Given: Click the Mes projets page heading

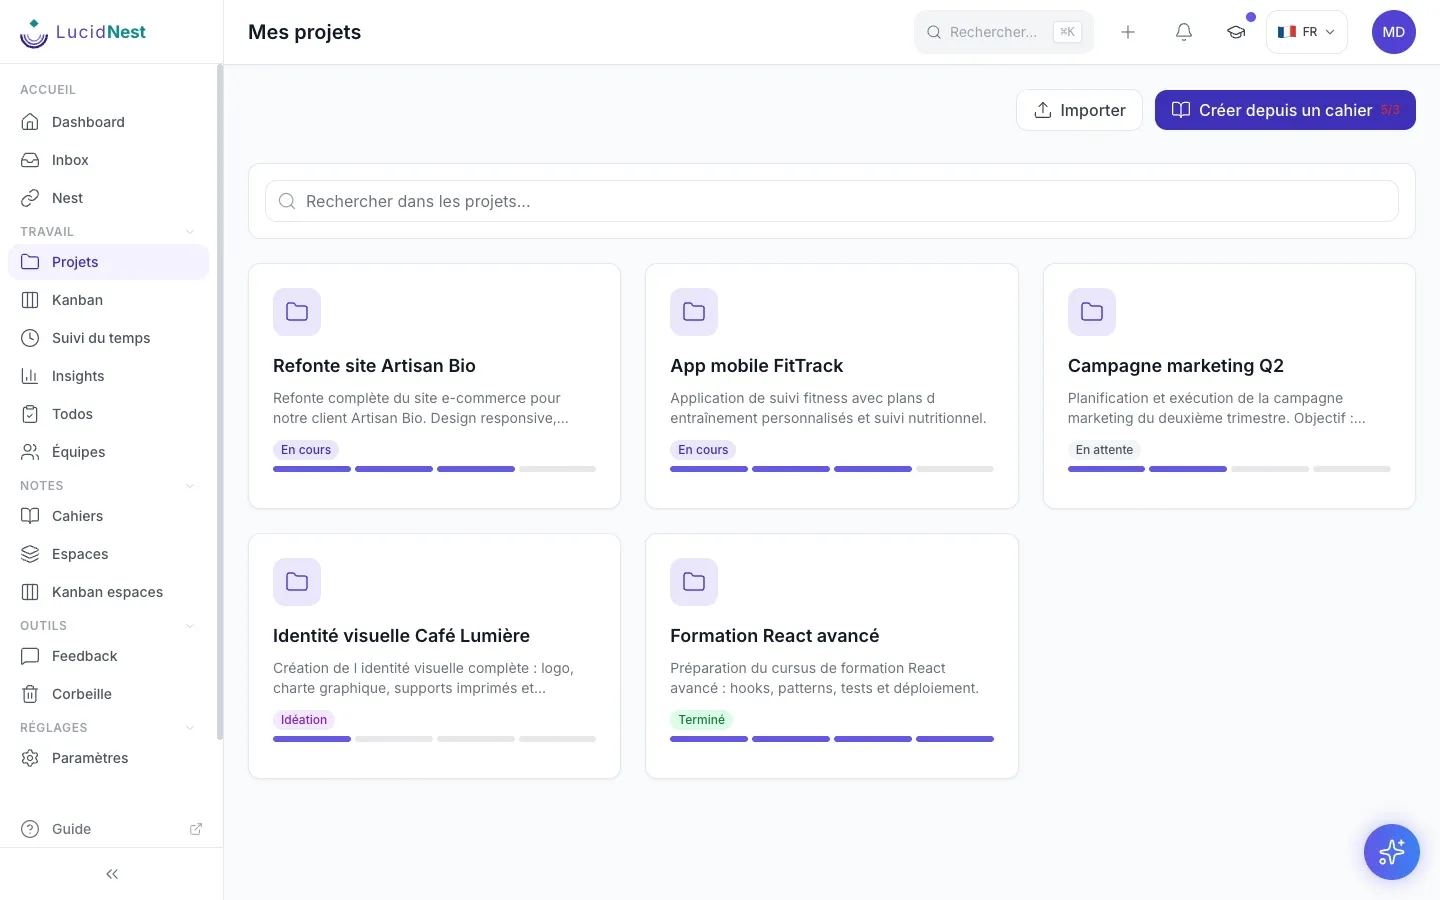Looking at the screenshot, I should pyautogui.click(x=304, y=32).
